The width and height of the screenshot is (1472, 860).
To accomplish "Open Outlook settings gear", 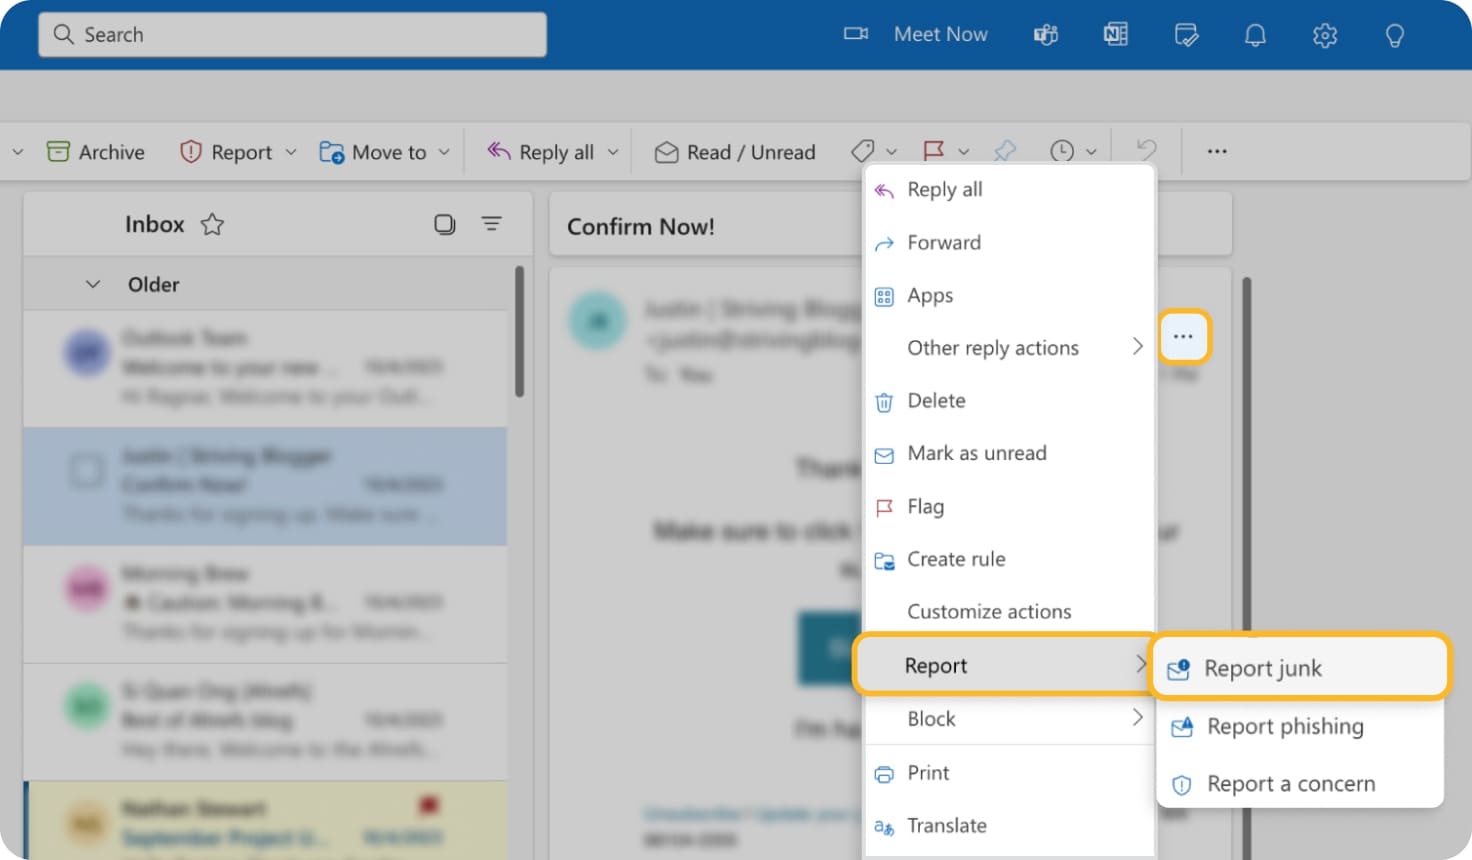I will [x=1325, y=34].
